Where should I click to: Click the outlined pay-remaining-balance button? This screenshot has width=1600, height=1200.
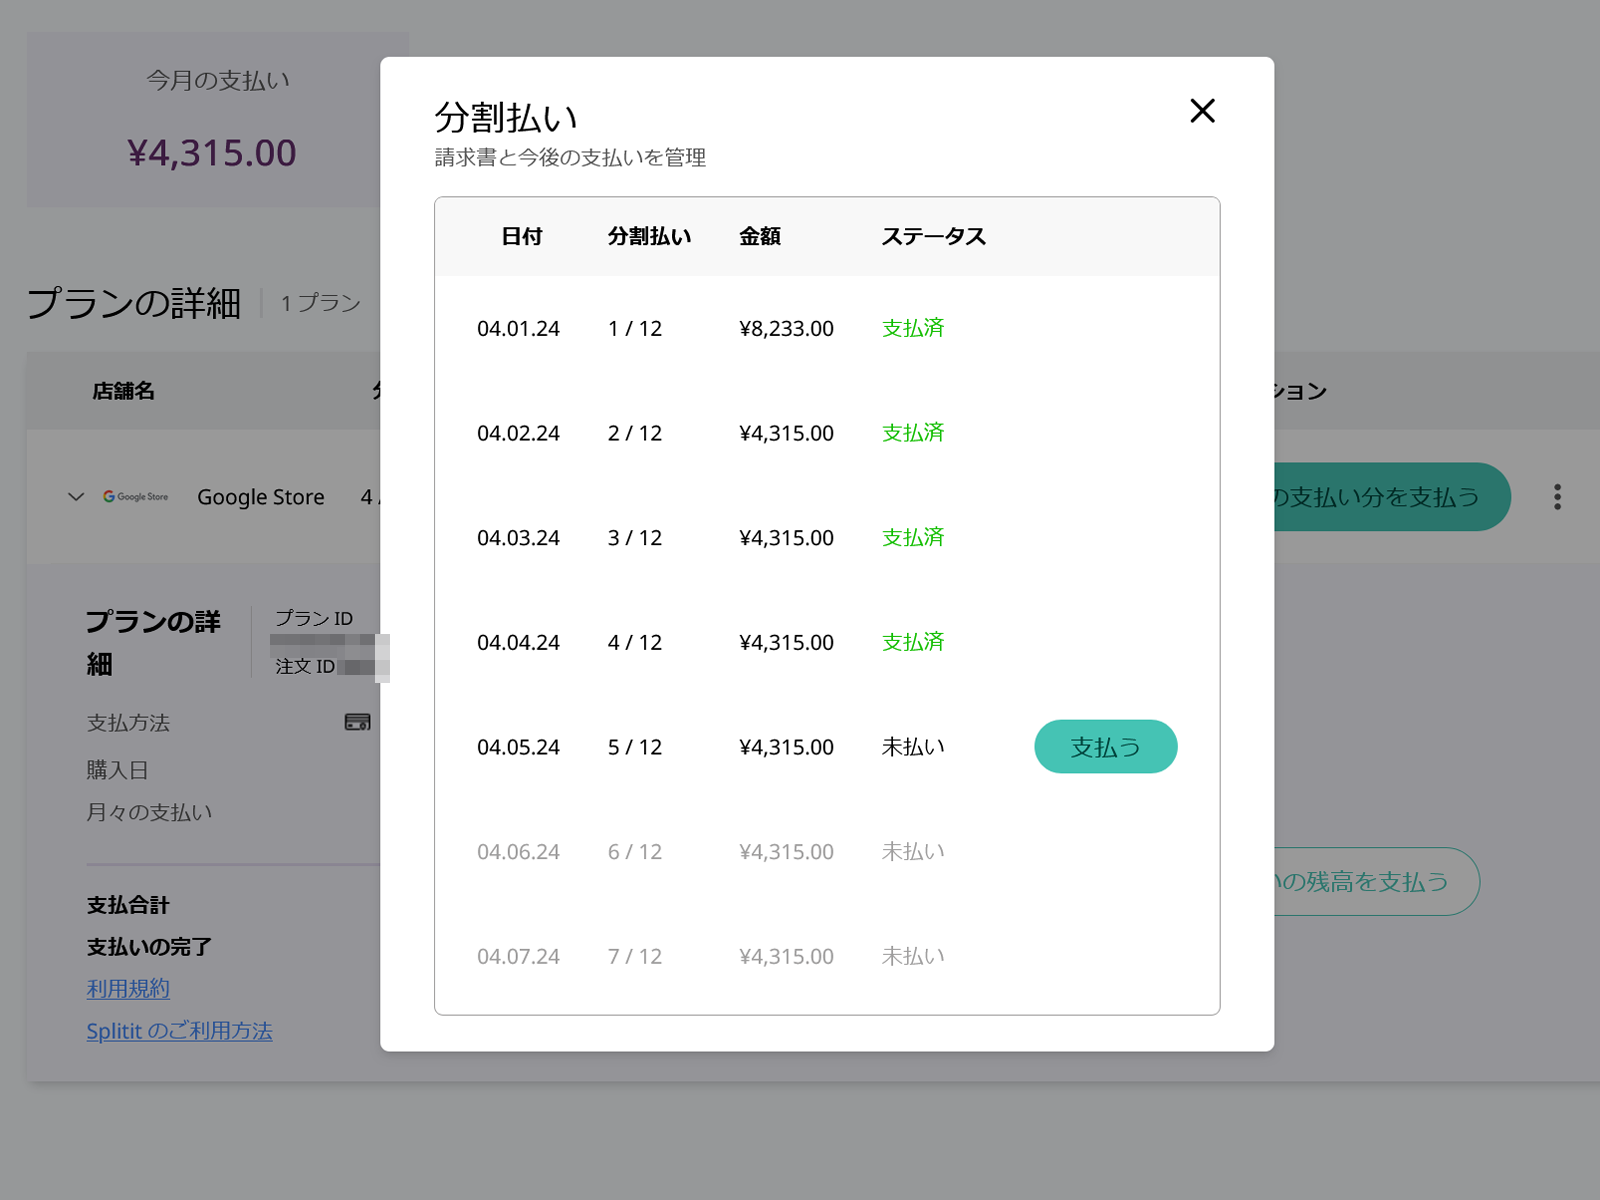coord(1376,881)
